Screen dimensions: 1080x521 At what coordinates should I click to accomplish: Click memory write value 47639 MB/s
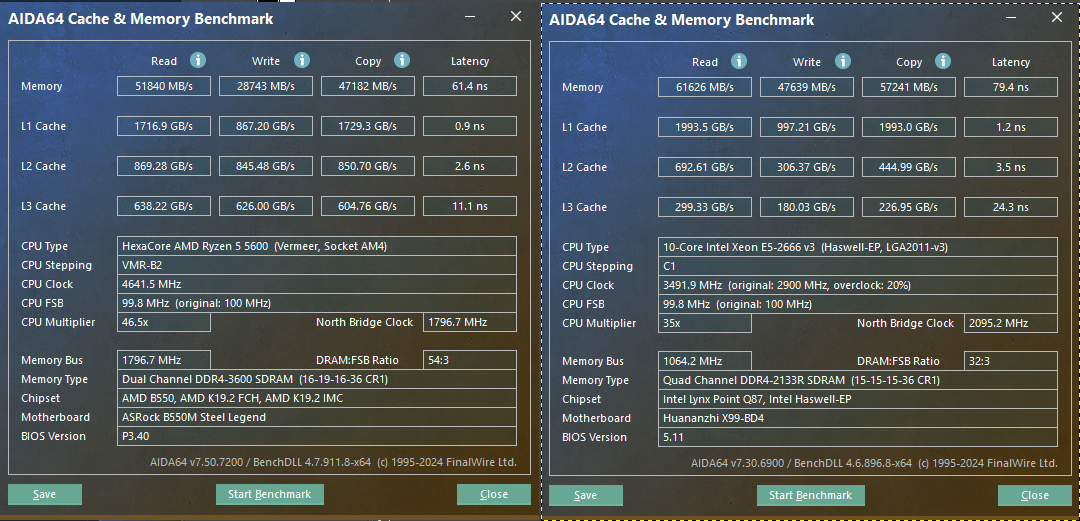807,87
